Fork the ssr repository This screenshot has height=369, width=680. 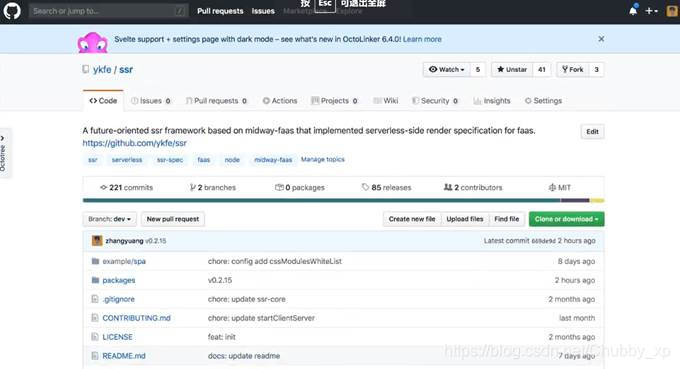pyautogui.click(x=573, y=69)
